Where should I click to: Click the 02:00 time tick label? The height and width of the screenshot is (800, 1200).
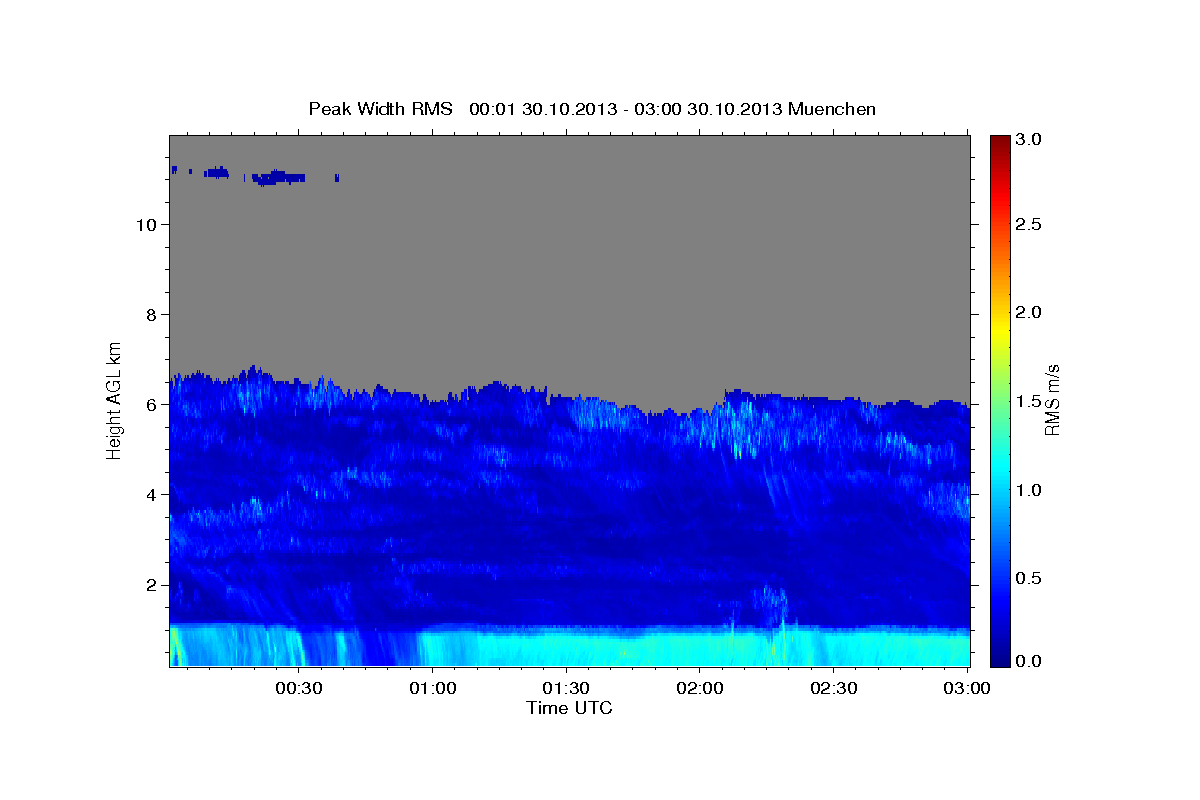700,689
